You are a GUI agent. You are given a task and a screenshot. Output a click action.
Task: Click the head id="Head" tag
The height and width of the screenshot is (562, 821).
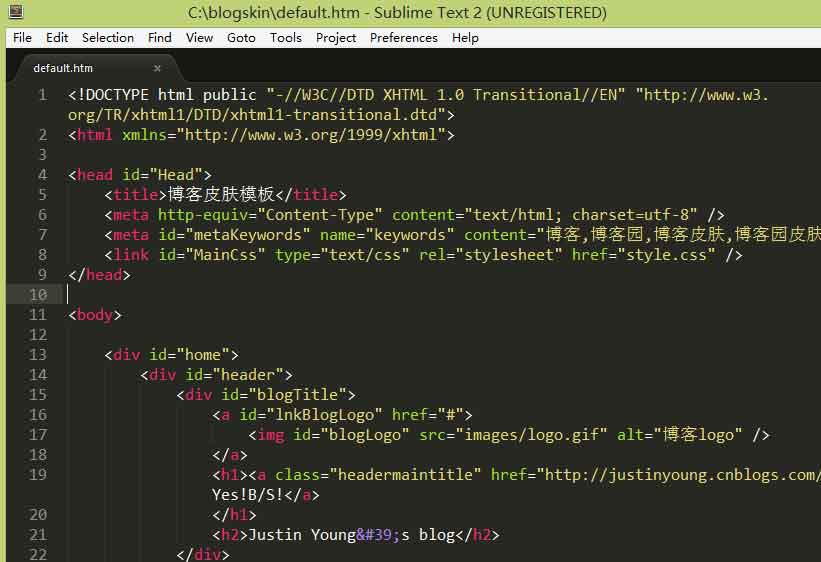(x=140, y=174)
